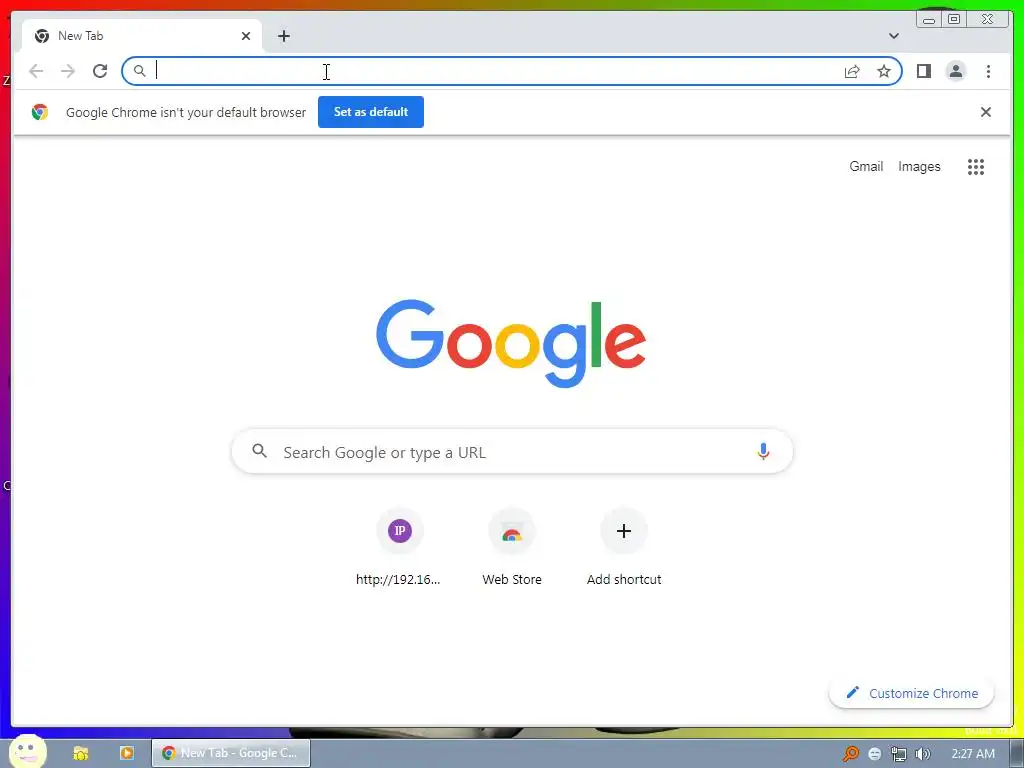Image resolution: width=1024 pixels, height=768 pixels.
Task: Bookmark this tab with the star icon
Action: coord(884,71)
